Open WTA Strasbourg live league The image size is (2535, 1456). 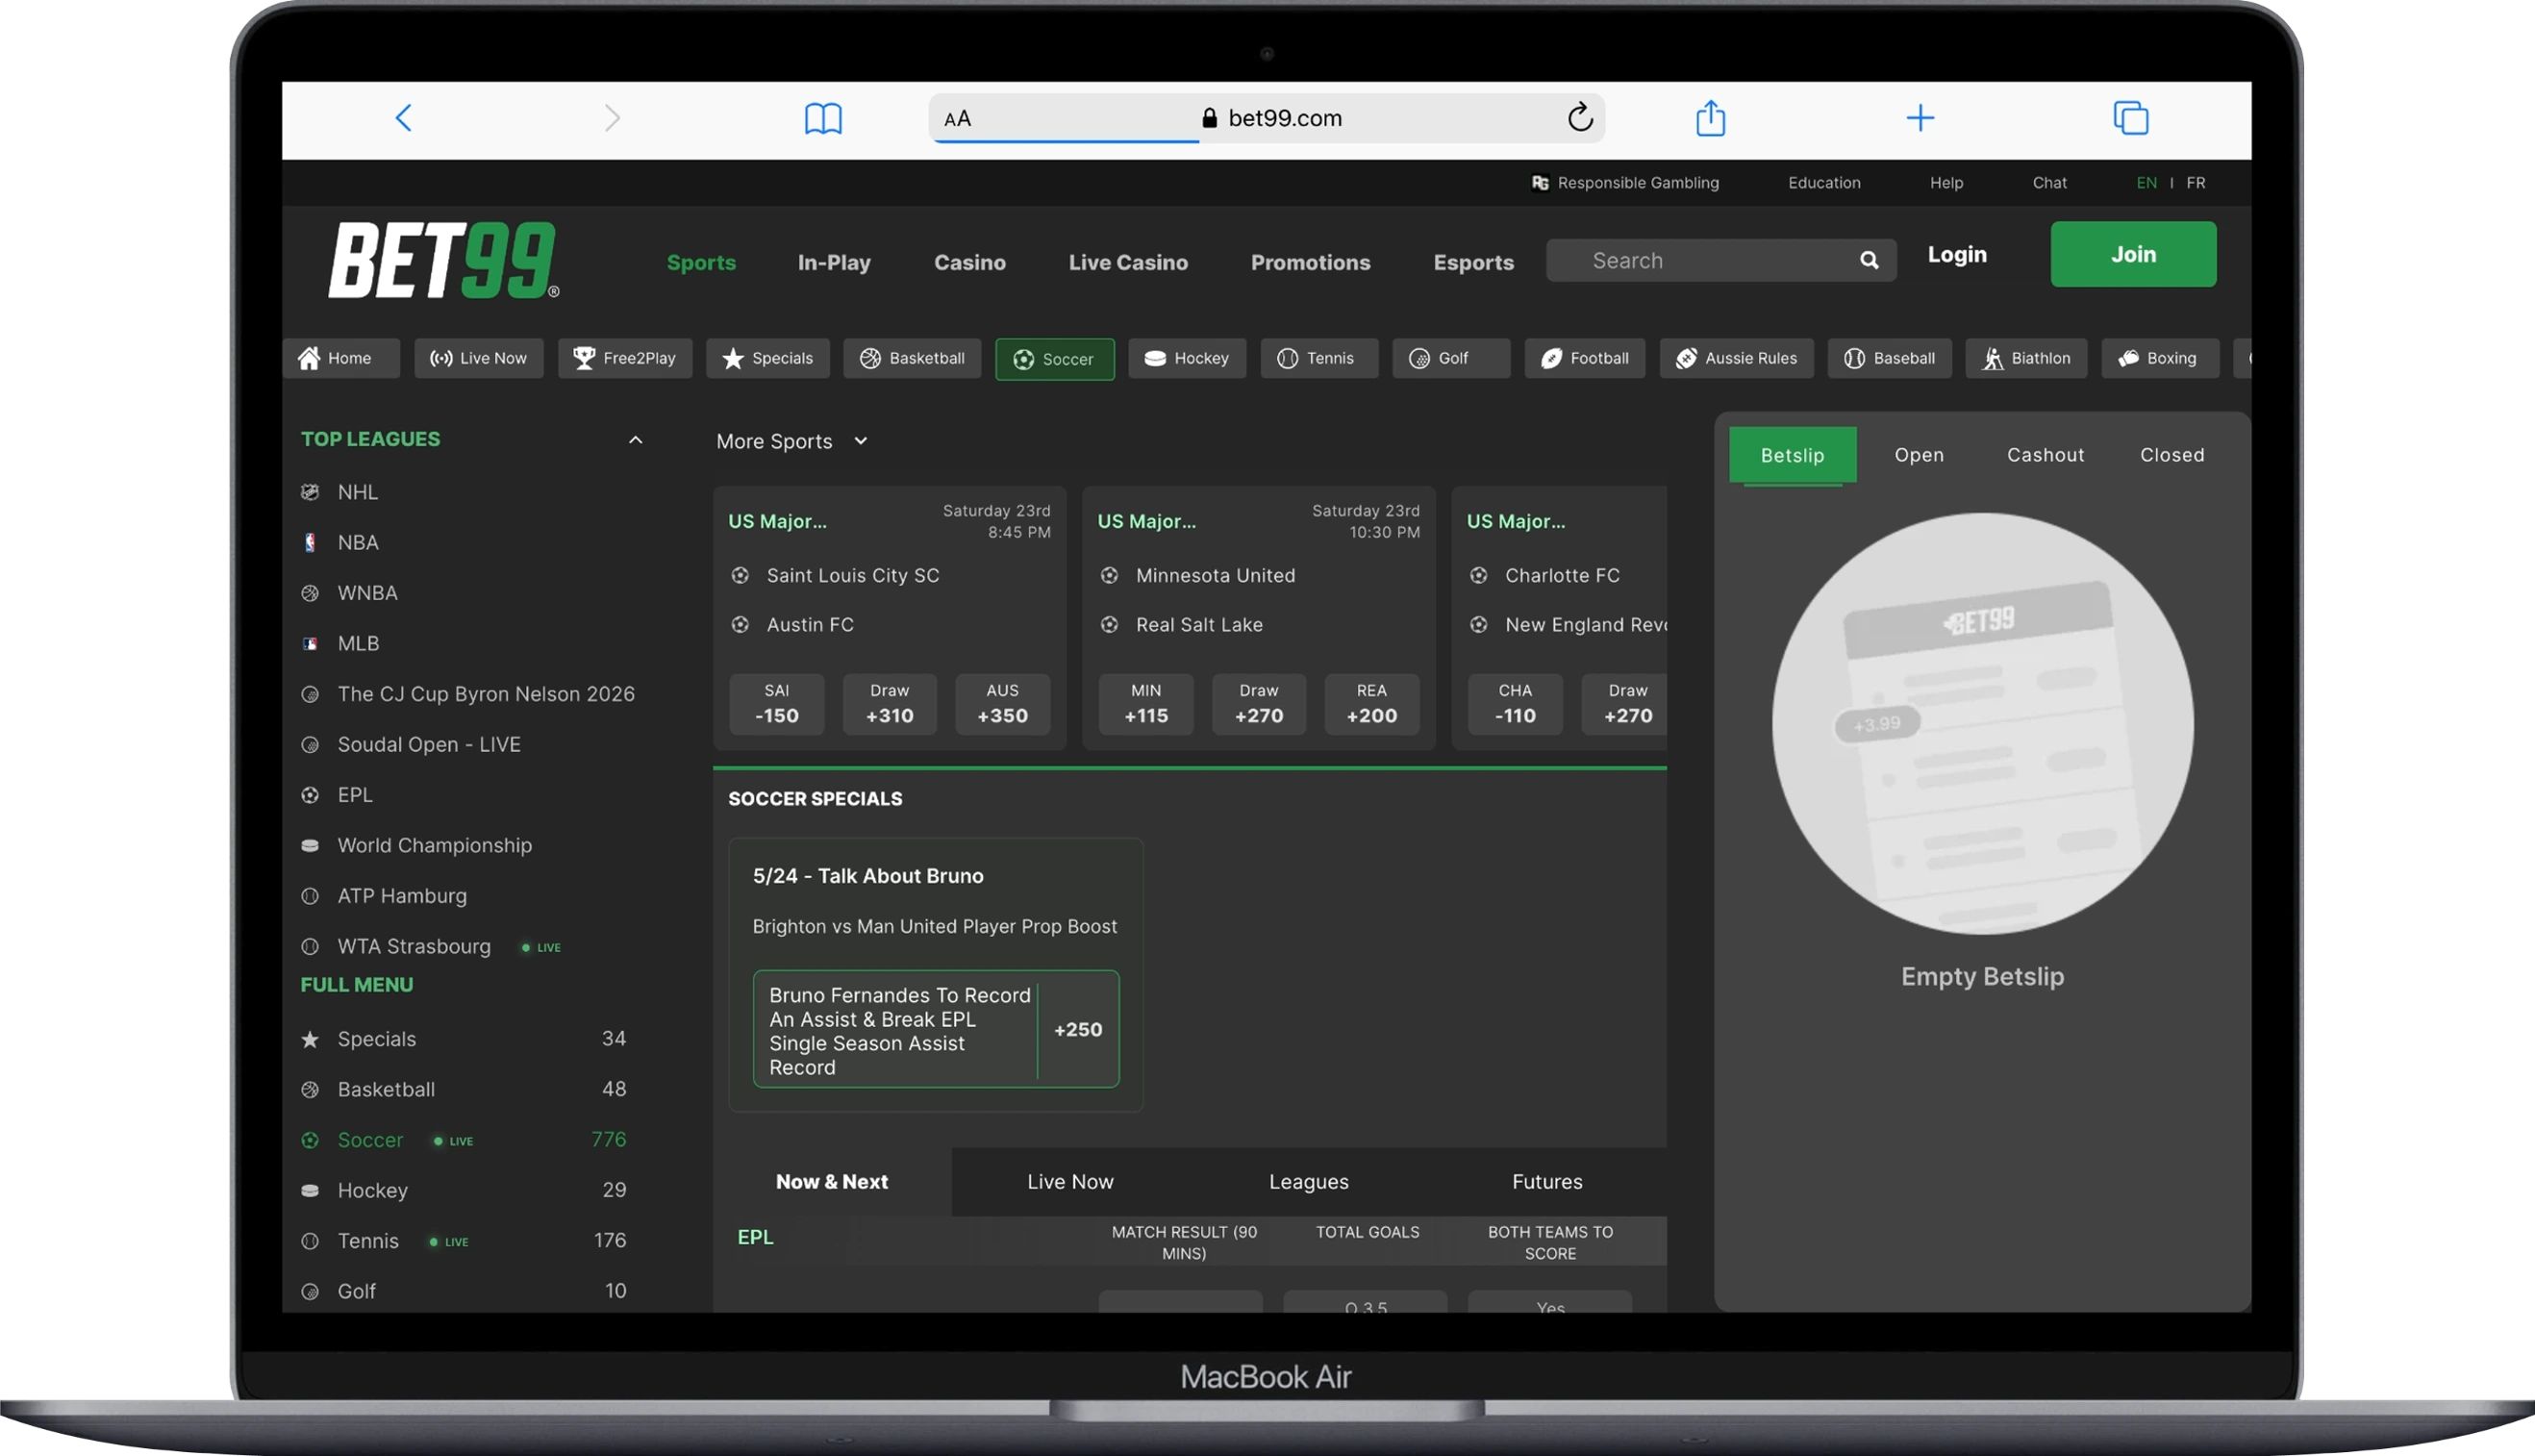[x=414, y=946]
